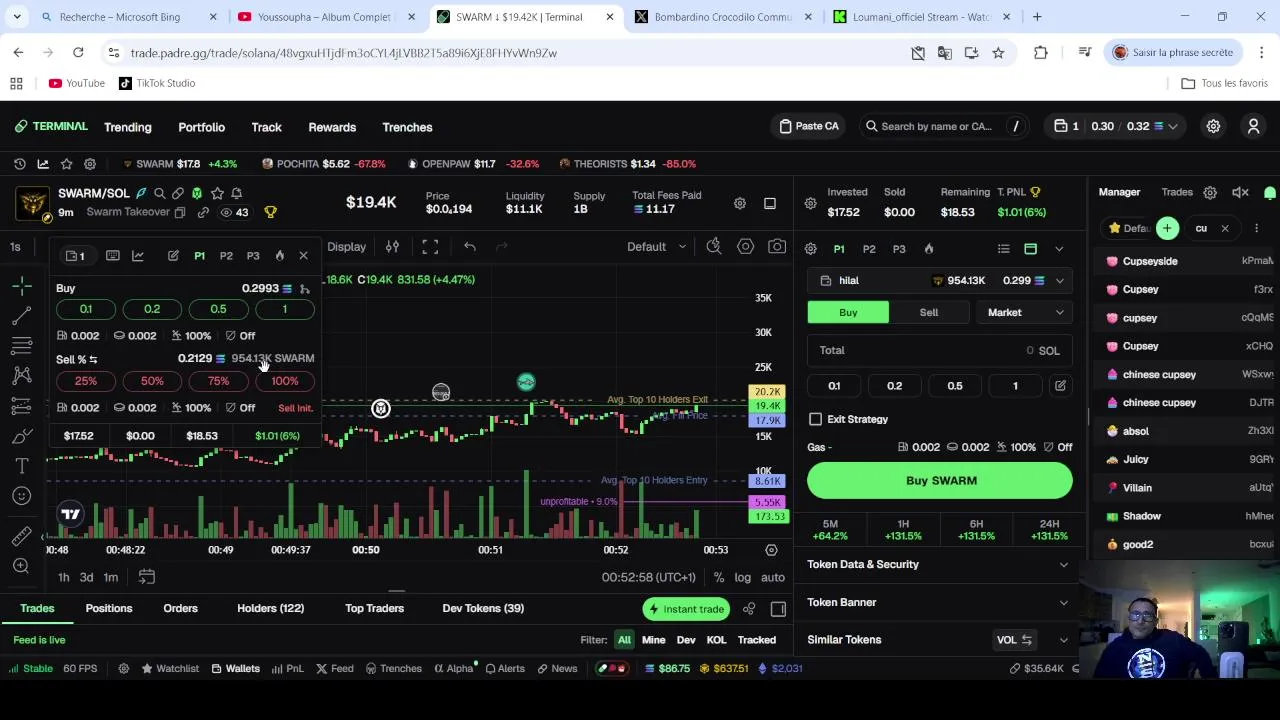Toggle log scale on the chart
1280x720 pixels.
coord(742,577)
